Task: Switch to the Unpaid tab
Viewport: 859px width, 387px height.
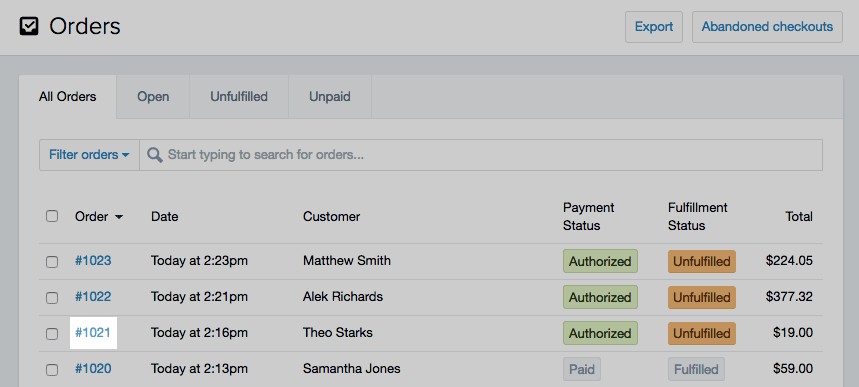Action: point(330,96)
